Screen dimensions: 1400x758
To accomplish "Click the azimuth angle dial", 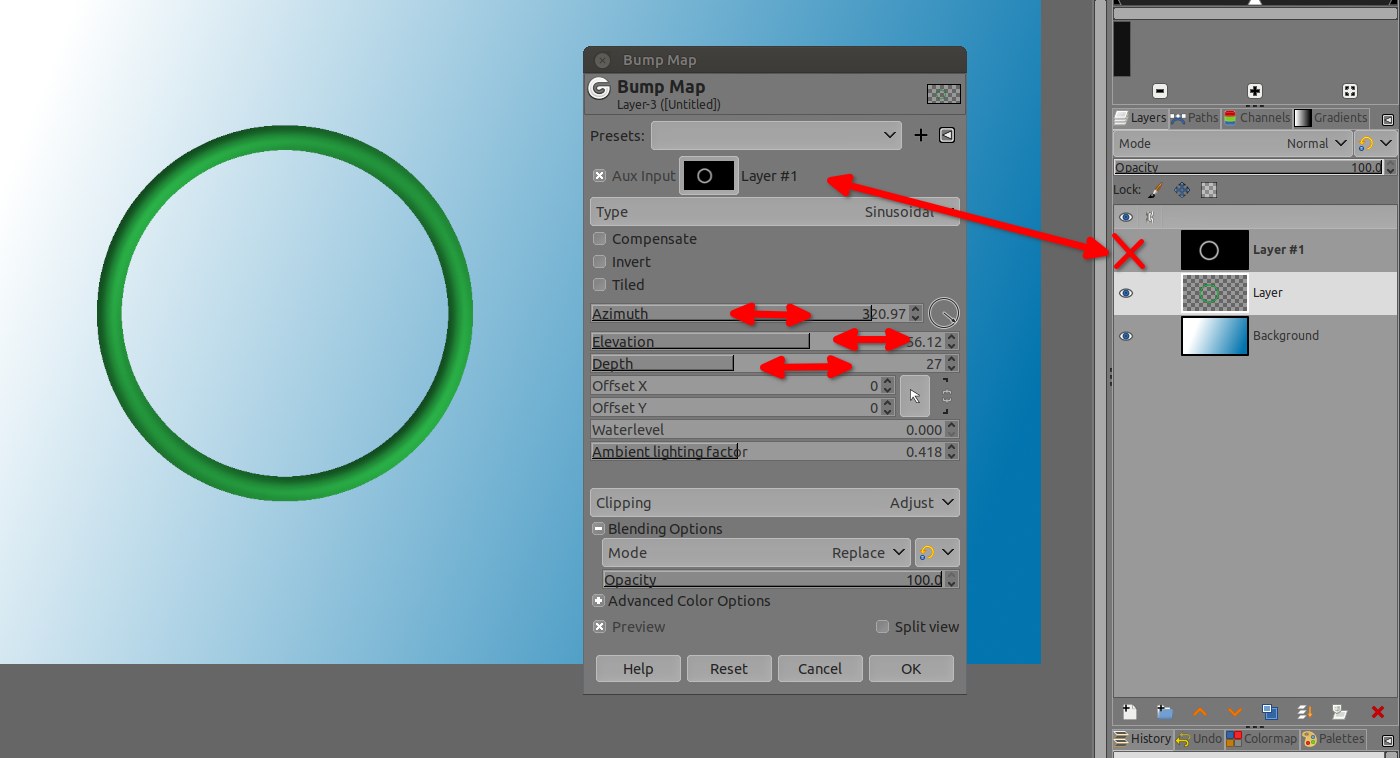I will [943, 313].
